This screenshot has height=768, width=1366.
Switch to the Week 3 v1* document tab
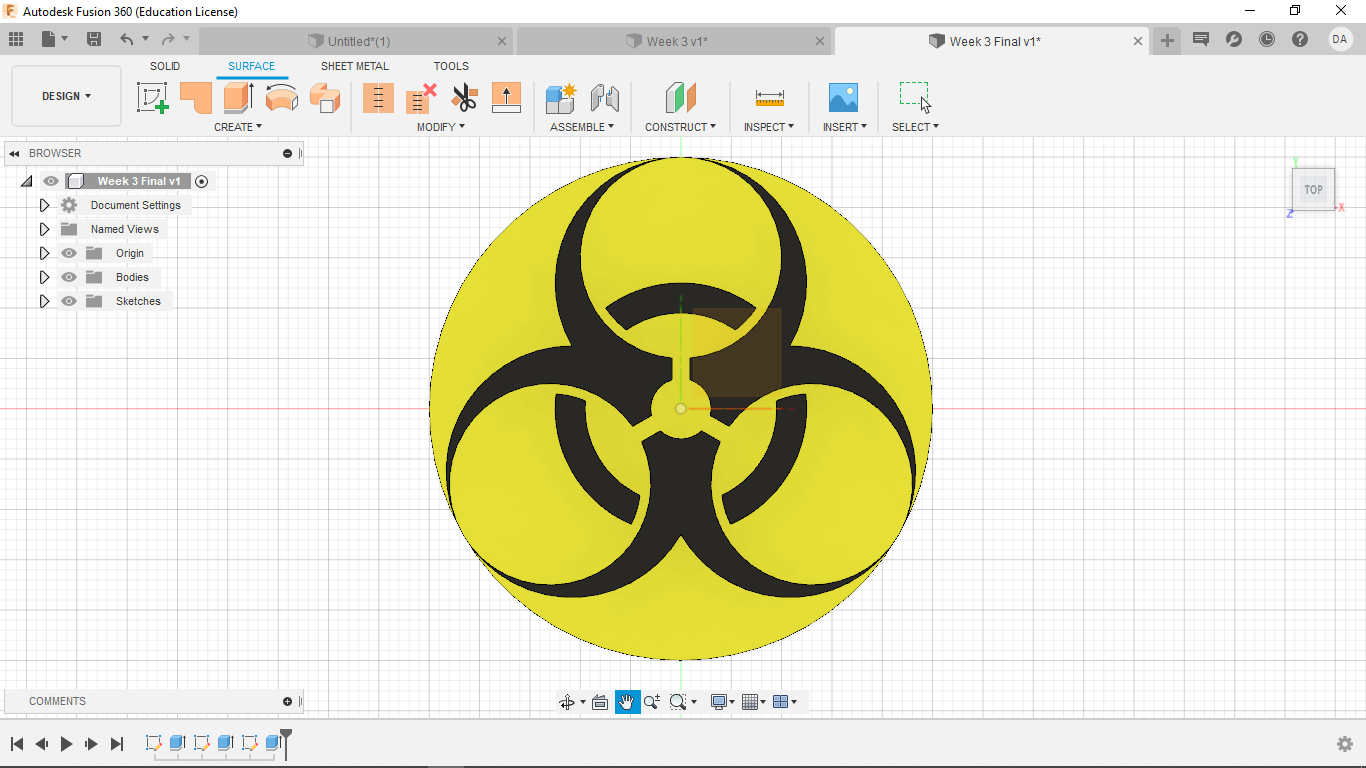click(x=675, y=41)
